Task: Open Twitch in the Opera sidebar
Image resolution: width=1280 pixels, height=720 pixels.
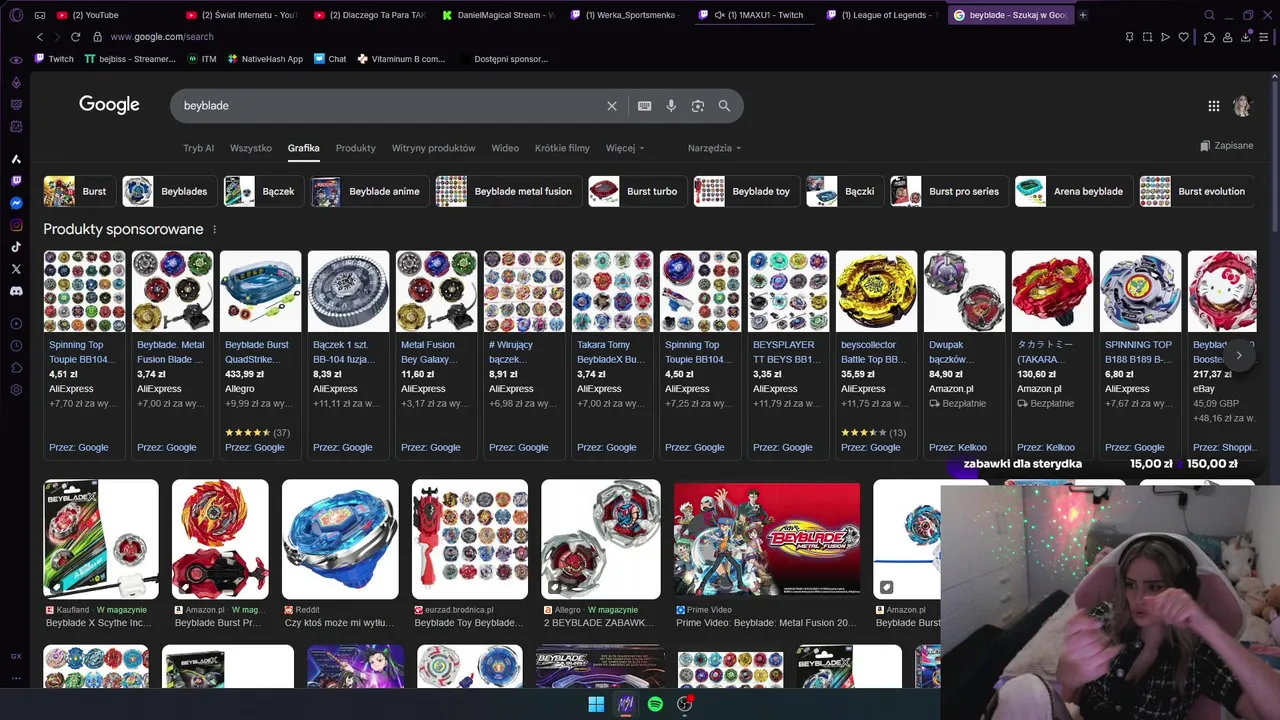Action: click(x=16, y=181)
